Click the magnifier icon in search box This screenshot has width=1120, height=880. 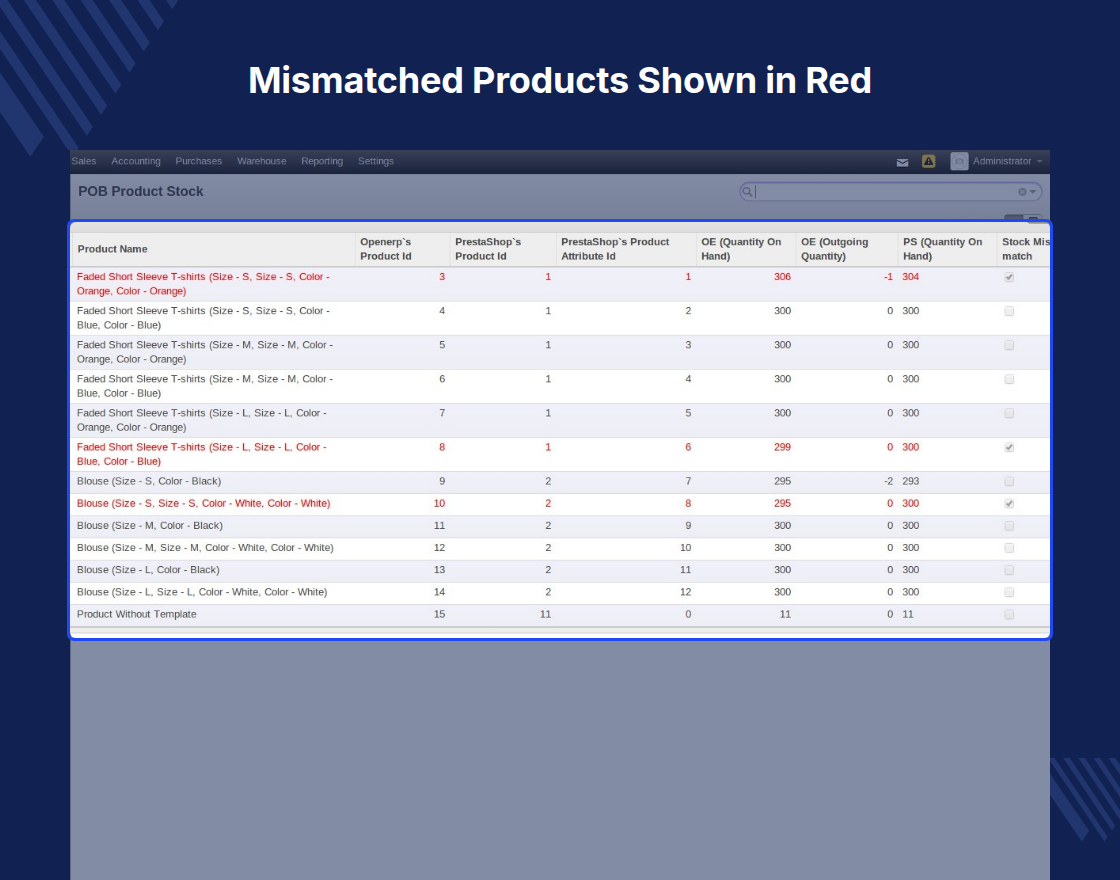point(747,191)
